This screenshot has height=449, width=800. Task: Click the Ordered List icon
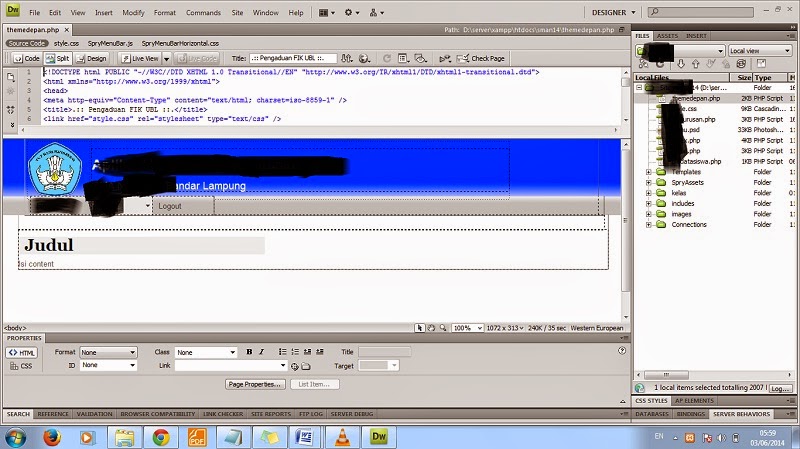(295, 352)
